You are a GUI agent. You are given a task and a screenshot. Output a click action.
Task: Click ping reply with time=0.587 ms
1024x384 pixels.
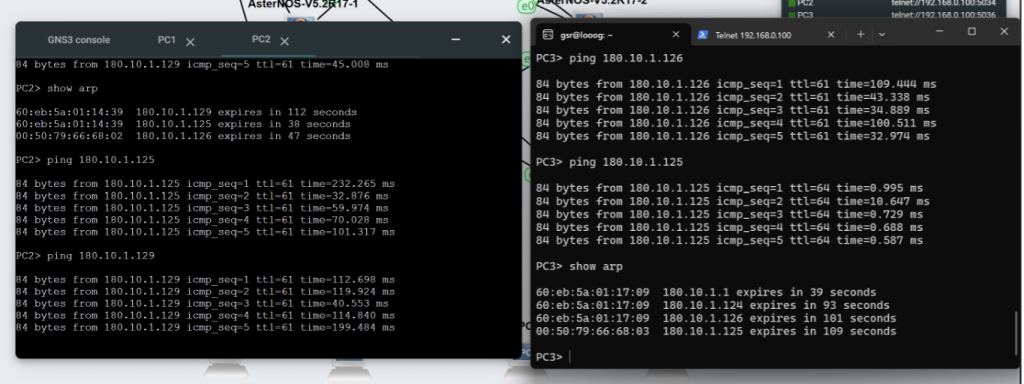pos(729,241)
